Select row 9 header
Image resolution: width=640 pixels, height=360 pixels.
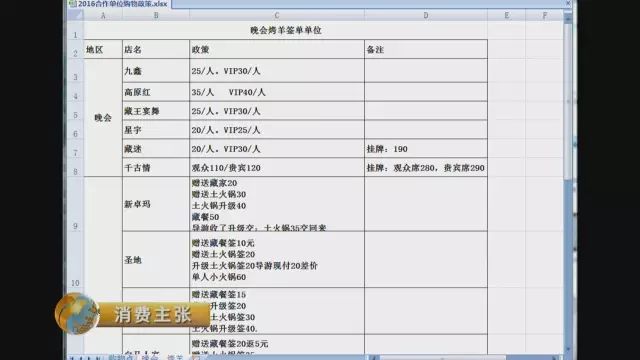[76, 204]
